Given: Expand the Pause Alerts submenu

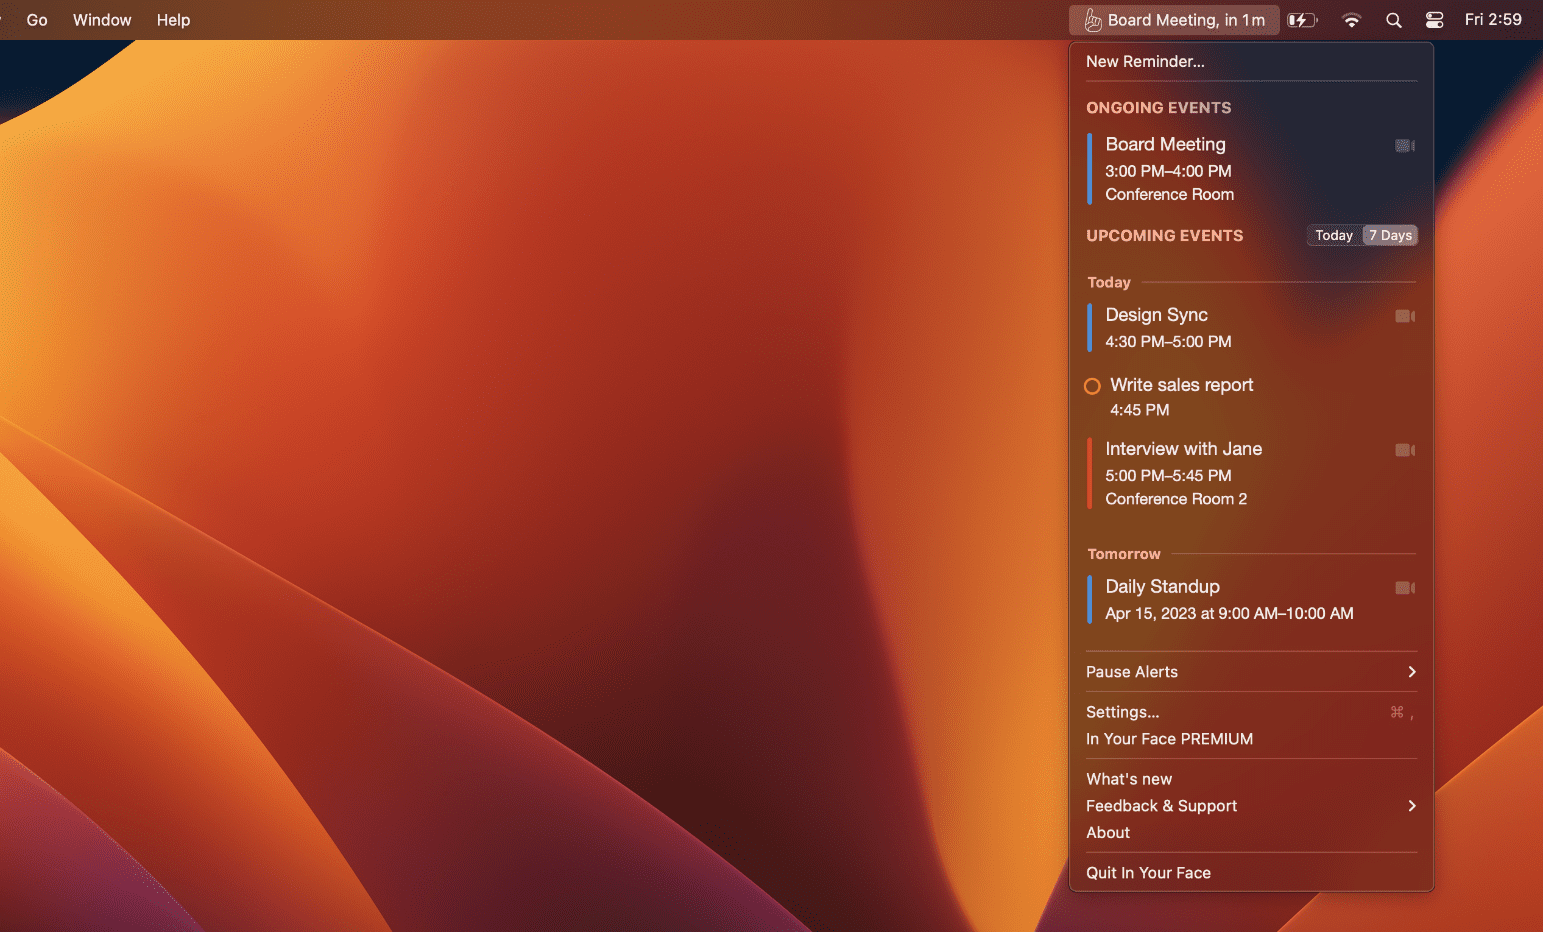Looking at the screenshot, I should [1250, 672].
